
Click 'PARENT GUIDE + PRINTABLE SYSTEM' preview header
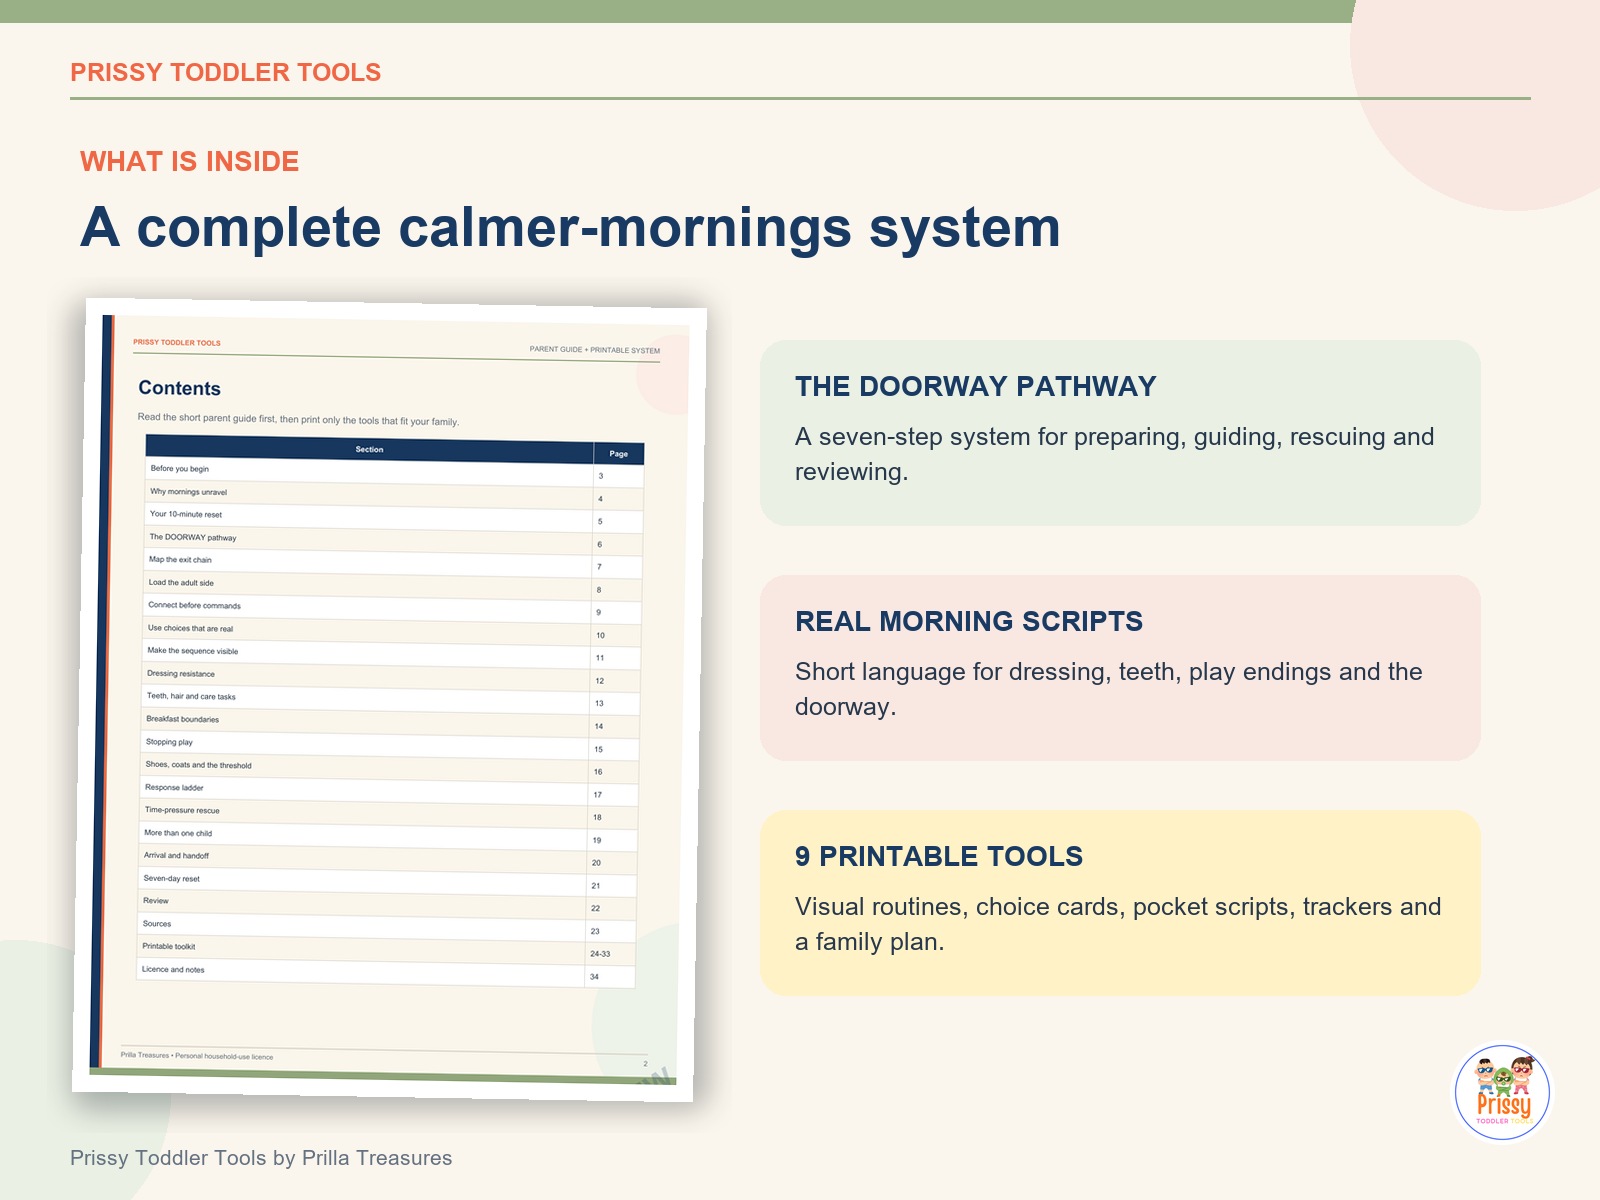[595, 350]
